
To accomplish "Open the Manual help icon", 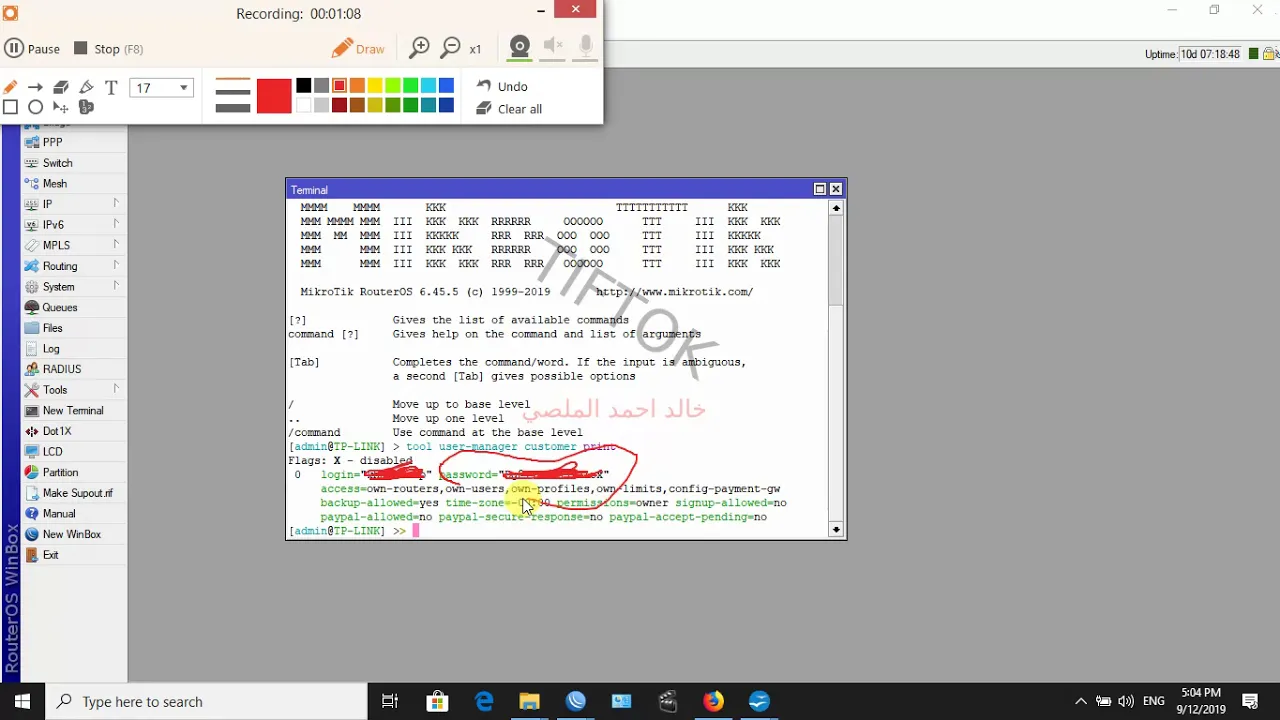I will pyautogui.click(x=32, y=514).
